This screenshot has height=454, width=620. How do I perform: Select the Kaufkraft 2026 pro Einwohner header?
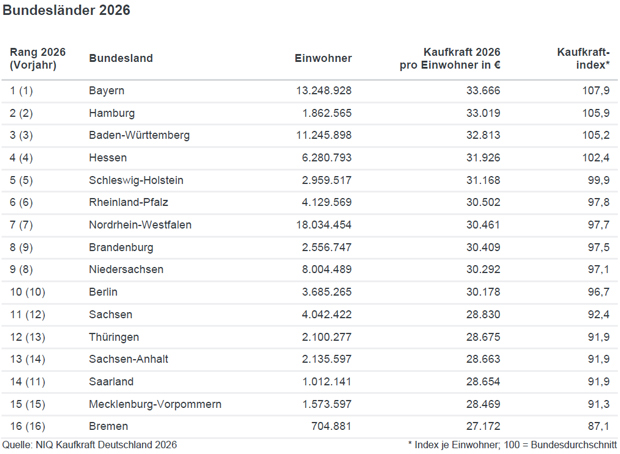coord(448,58)
